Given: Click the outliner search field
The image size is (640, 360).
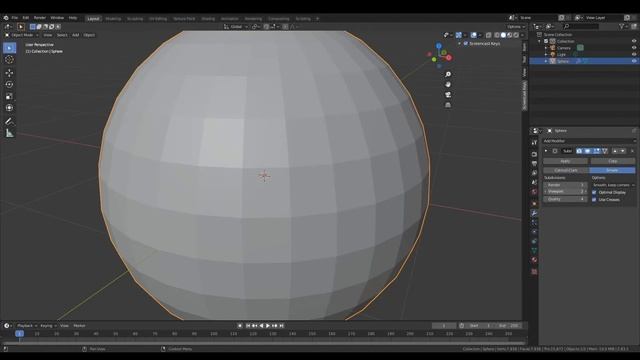Looking at the screenshot, I should [x=581, y=27].
